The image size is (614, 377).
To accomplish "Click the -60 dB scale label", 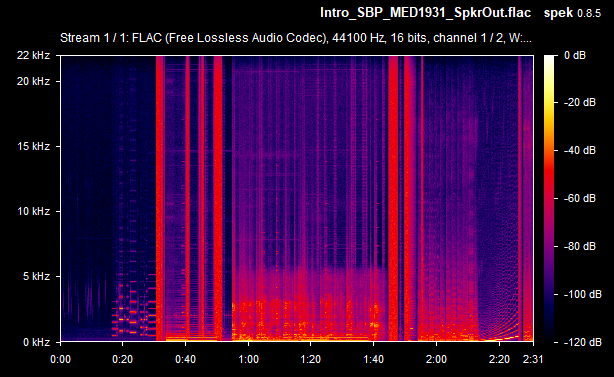I will point(580,198).
